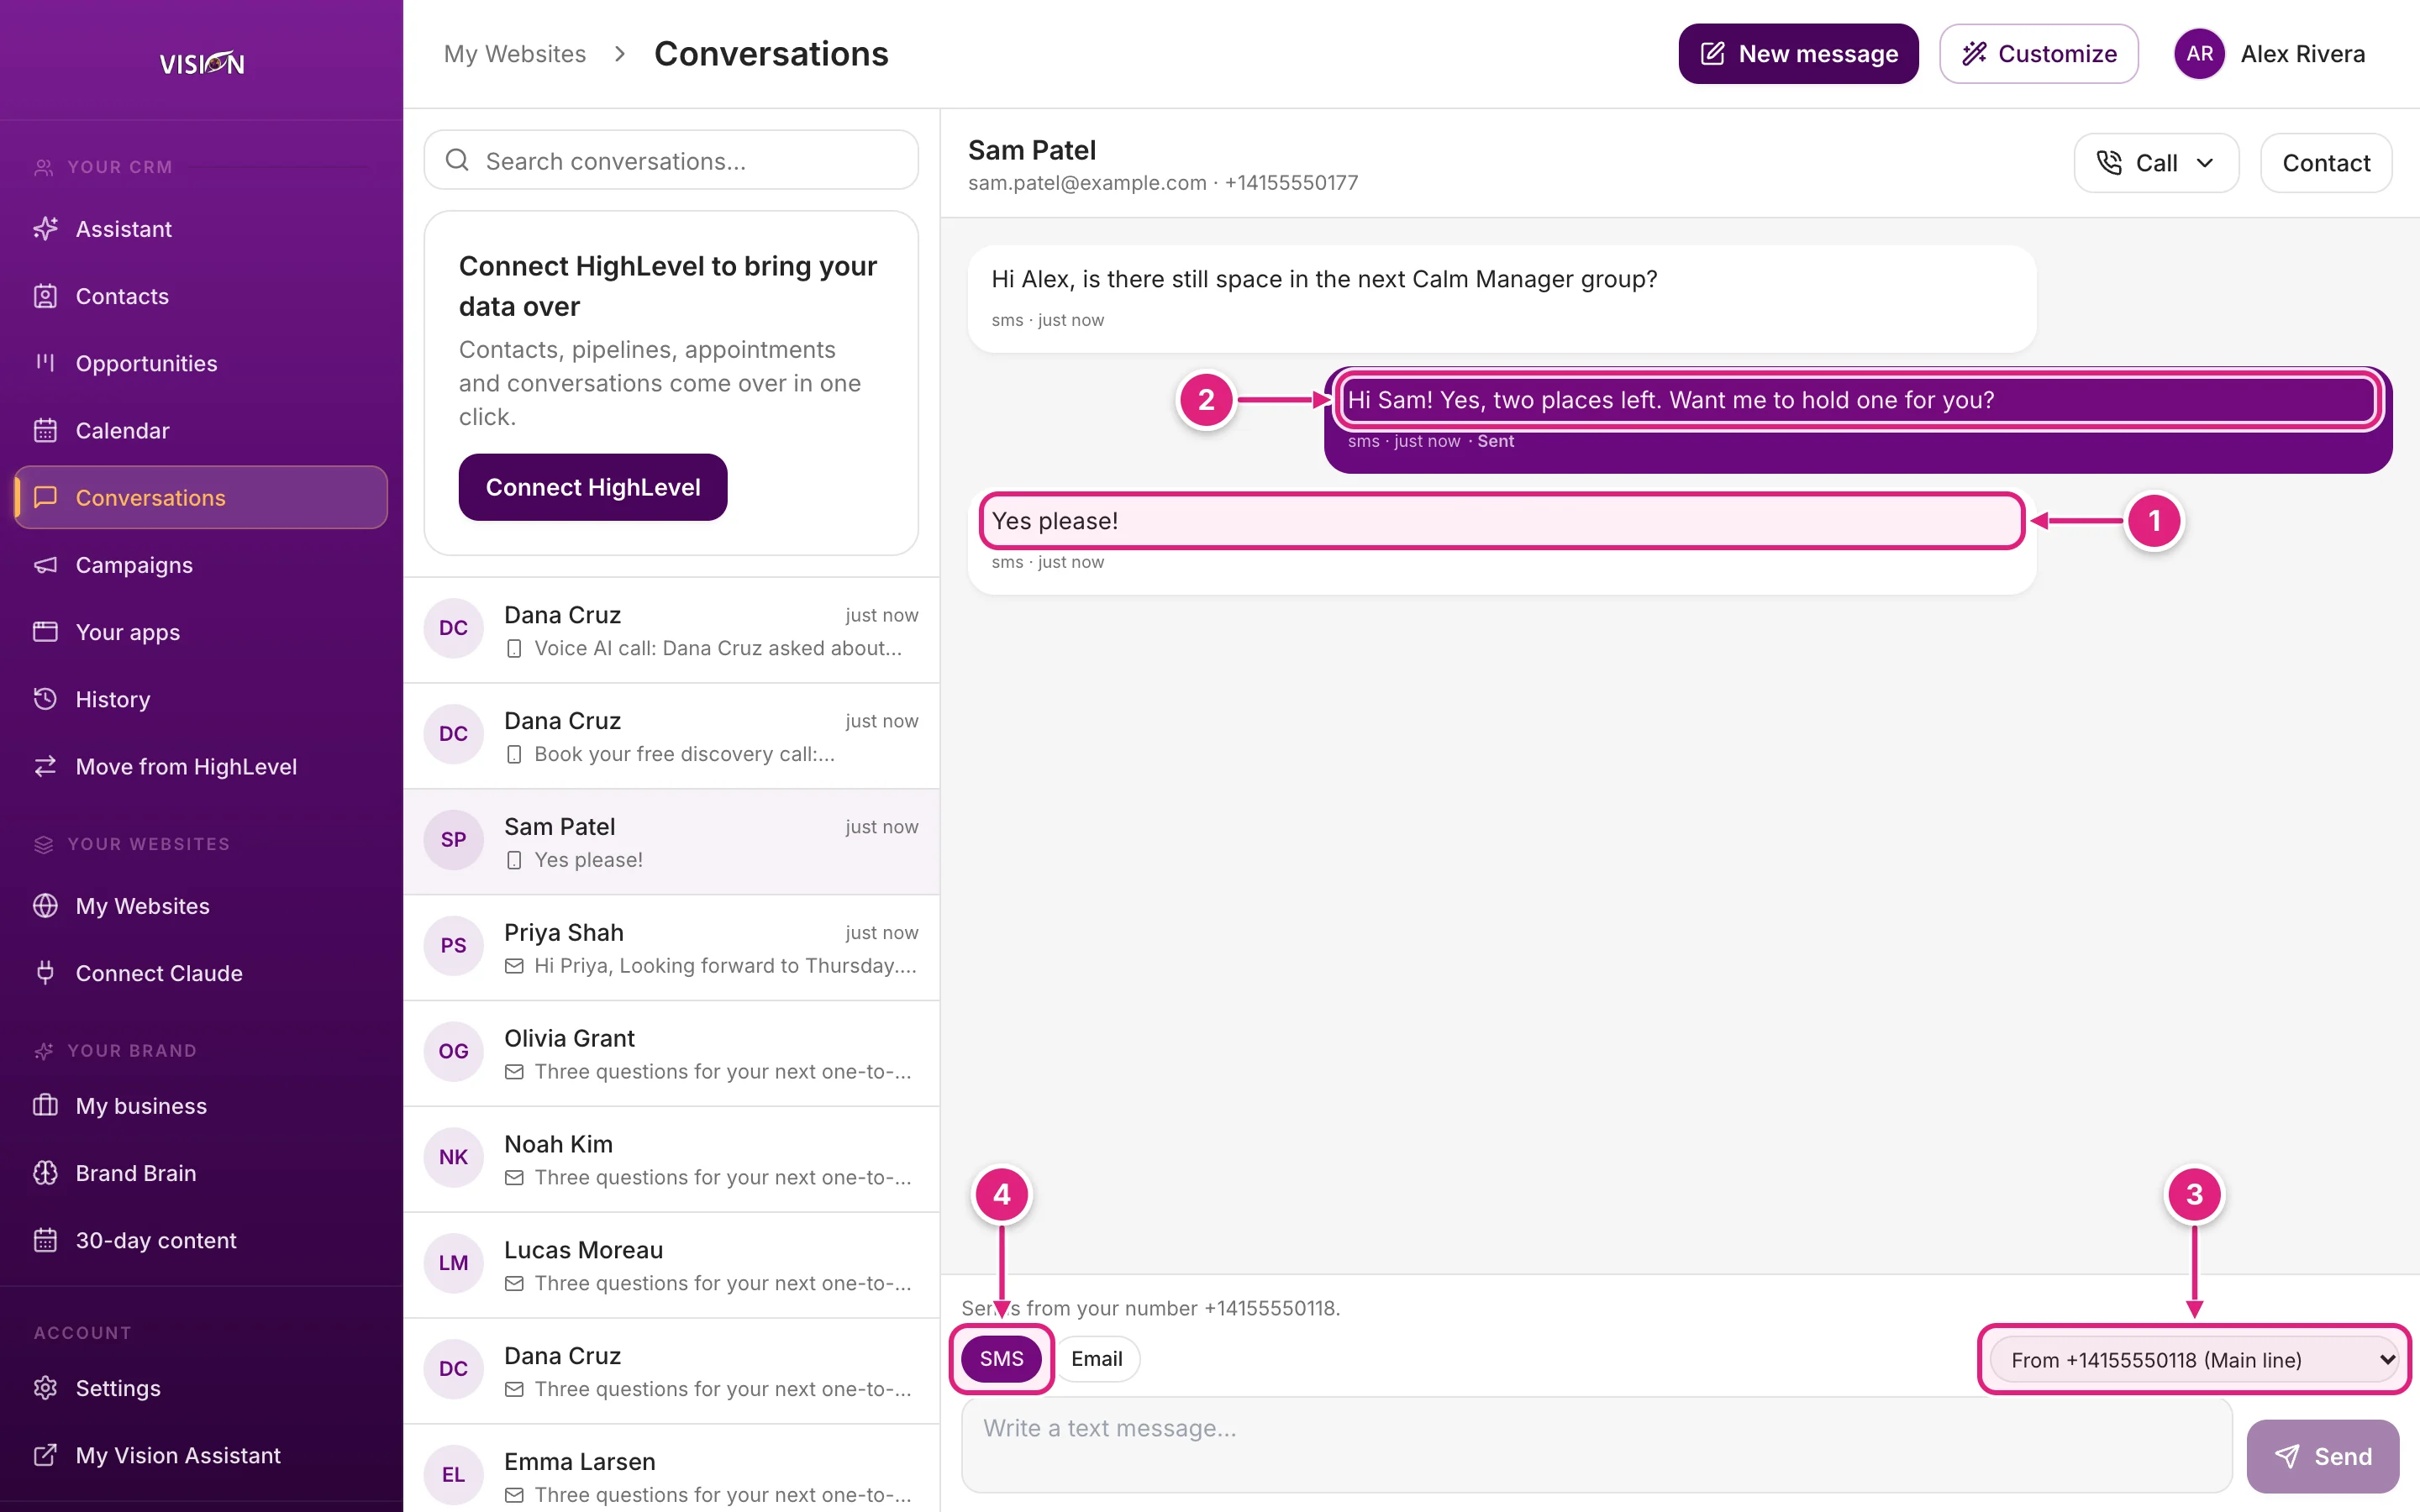Open My business page
The image size is (2420, 1512).
(201, 1105)
